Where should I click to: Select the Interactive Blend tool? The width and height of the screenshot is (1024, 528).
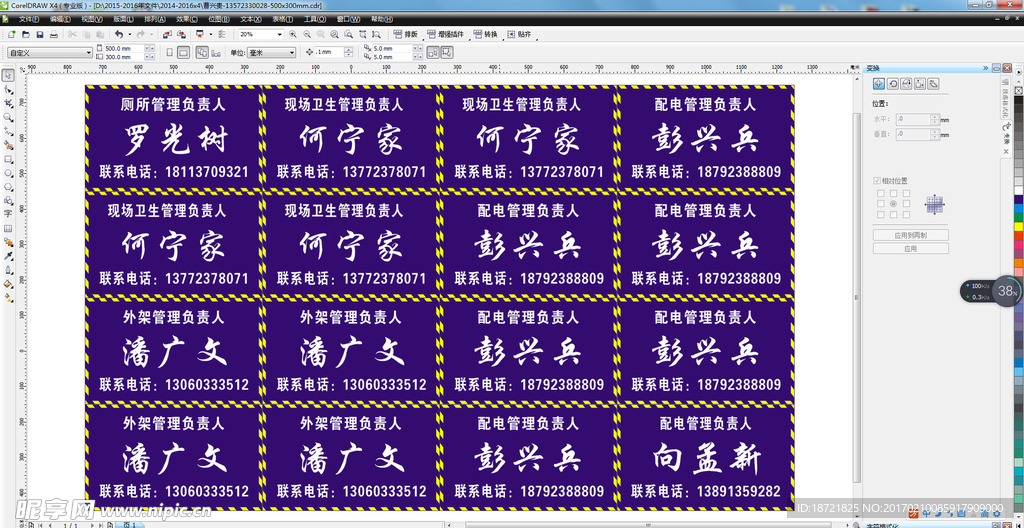coord(8,242)
